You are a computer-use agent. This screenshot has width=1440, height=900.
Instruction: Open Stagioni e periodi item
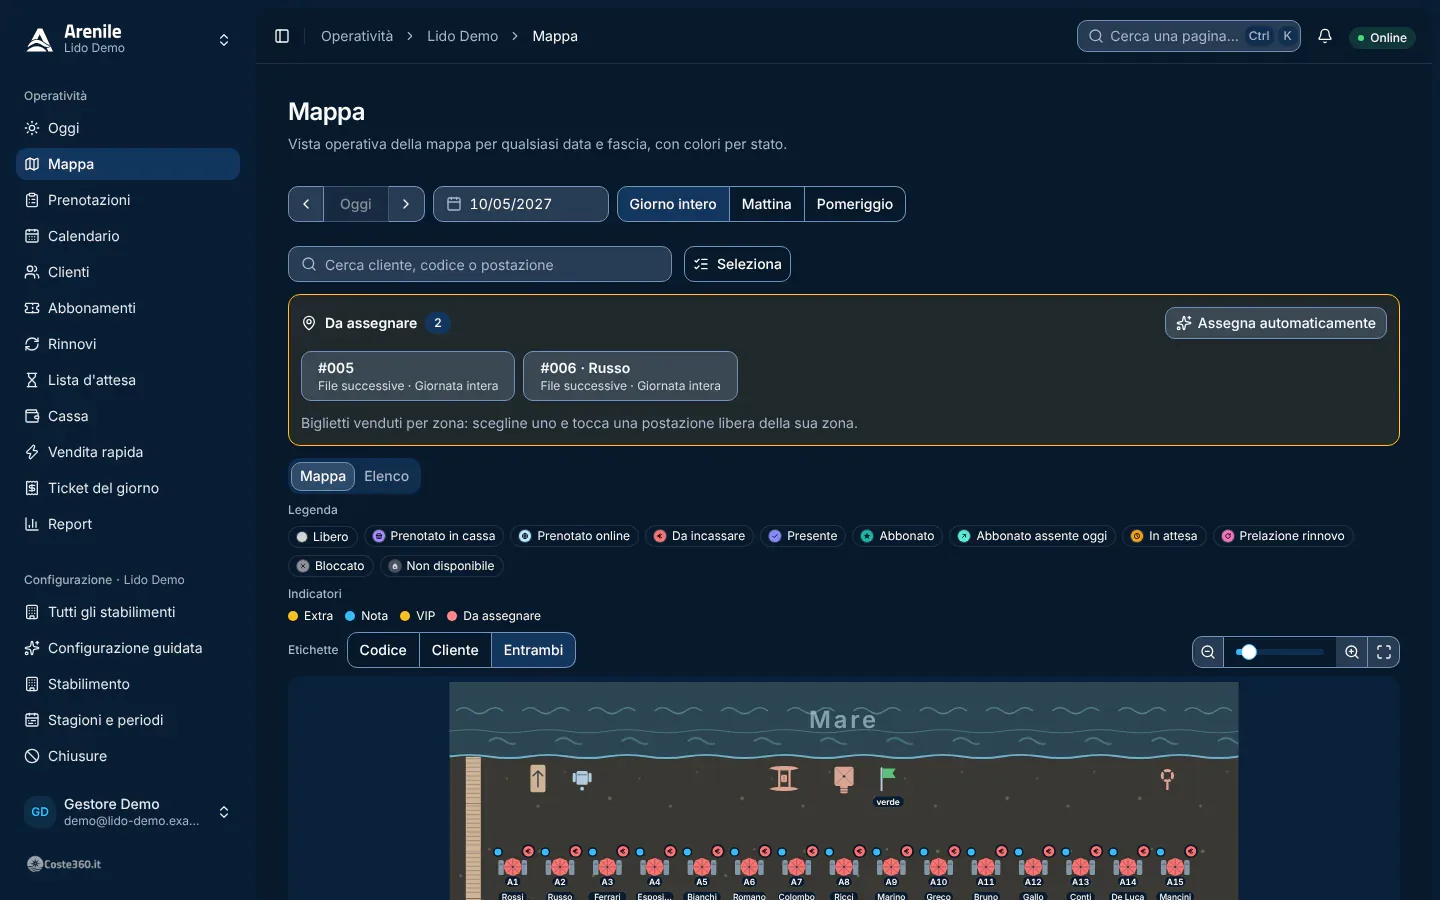click(128, 720)
